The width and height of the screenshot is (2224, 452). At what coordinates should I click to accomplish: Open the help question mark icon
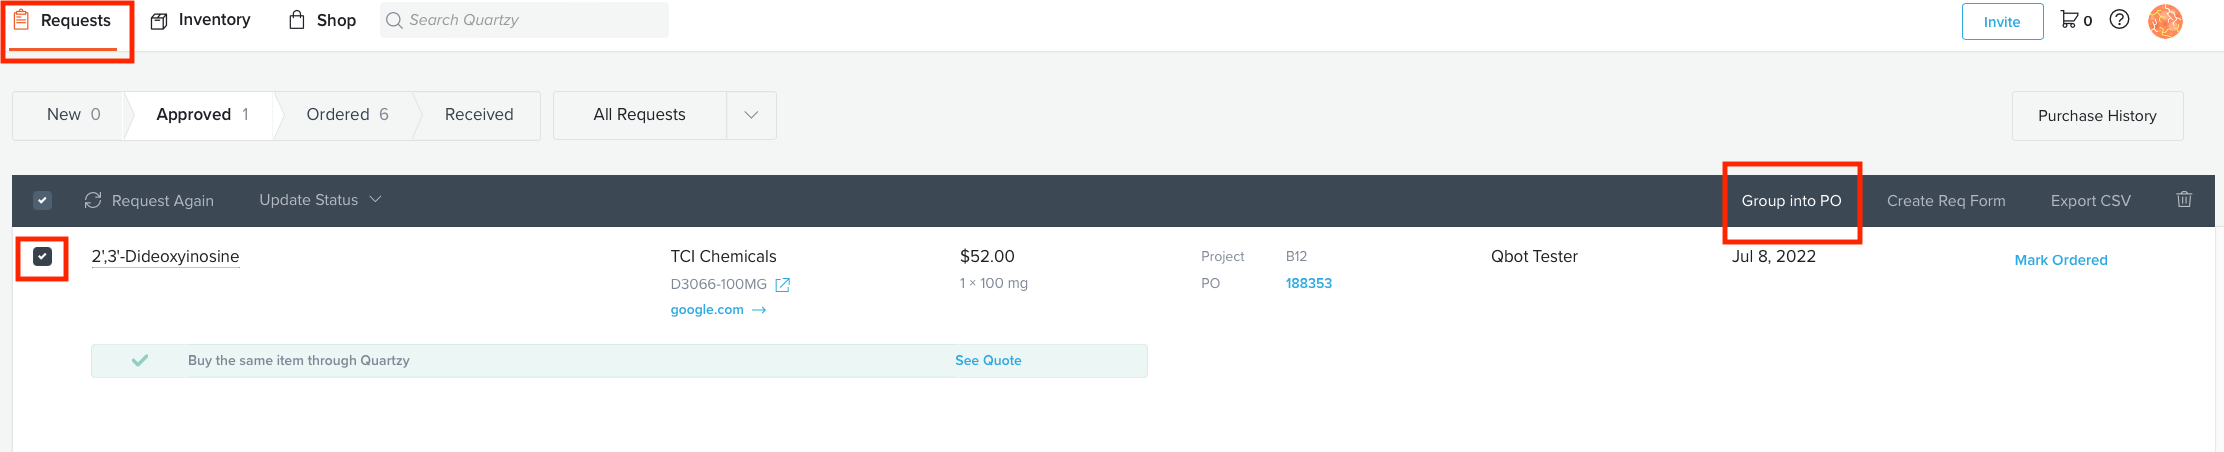pyautogui.click(x=2119, y=19)
